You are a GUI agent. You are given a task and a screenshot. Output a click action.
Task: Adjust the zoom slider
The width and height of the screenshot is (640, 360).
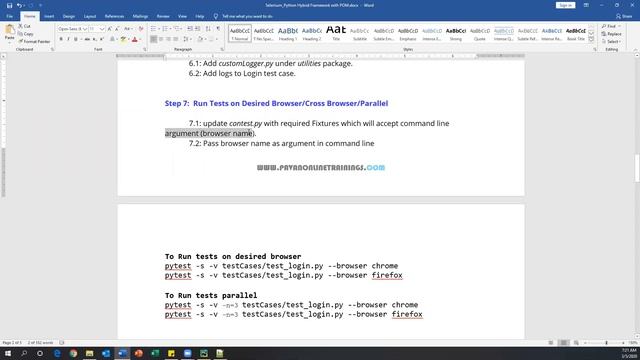coord(606,343)
